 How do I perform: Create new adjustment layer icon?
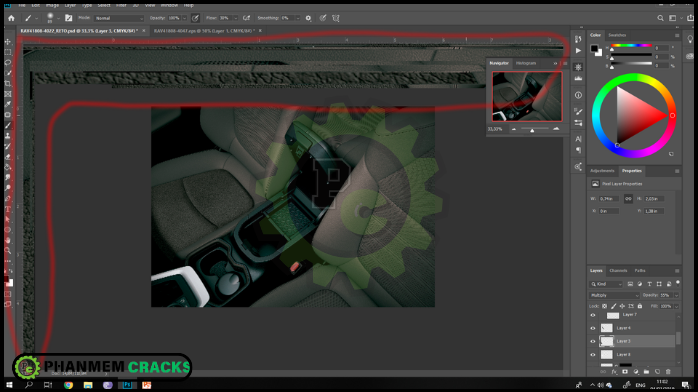pos(636,372)
